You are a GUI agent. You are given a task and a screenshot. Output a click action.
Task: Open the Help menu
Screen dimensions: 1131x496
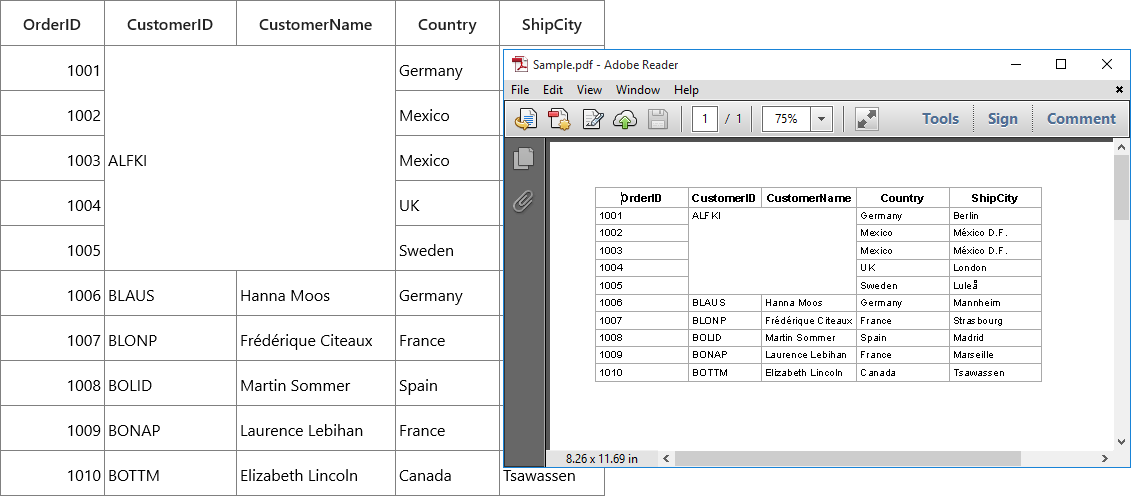686,90
